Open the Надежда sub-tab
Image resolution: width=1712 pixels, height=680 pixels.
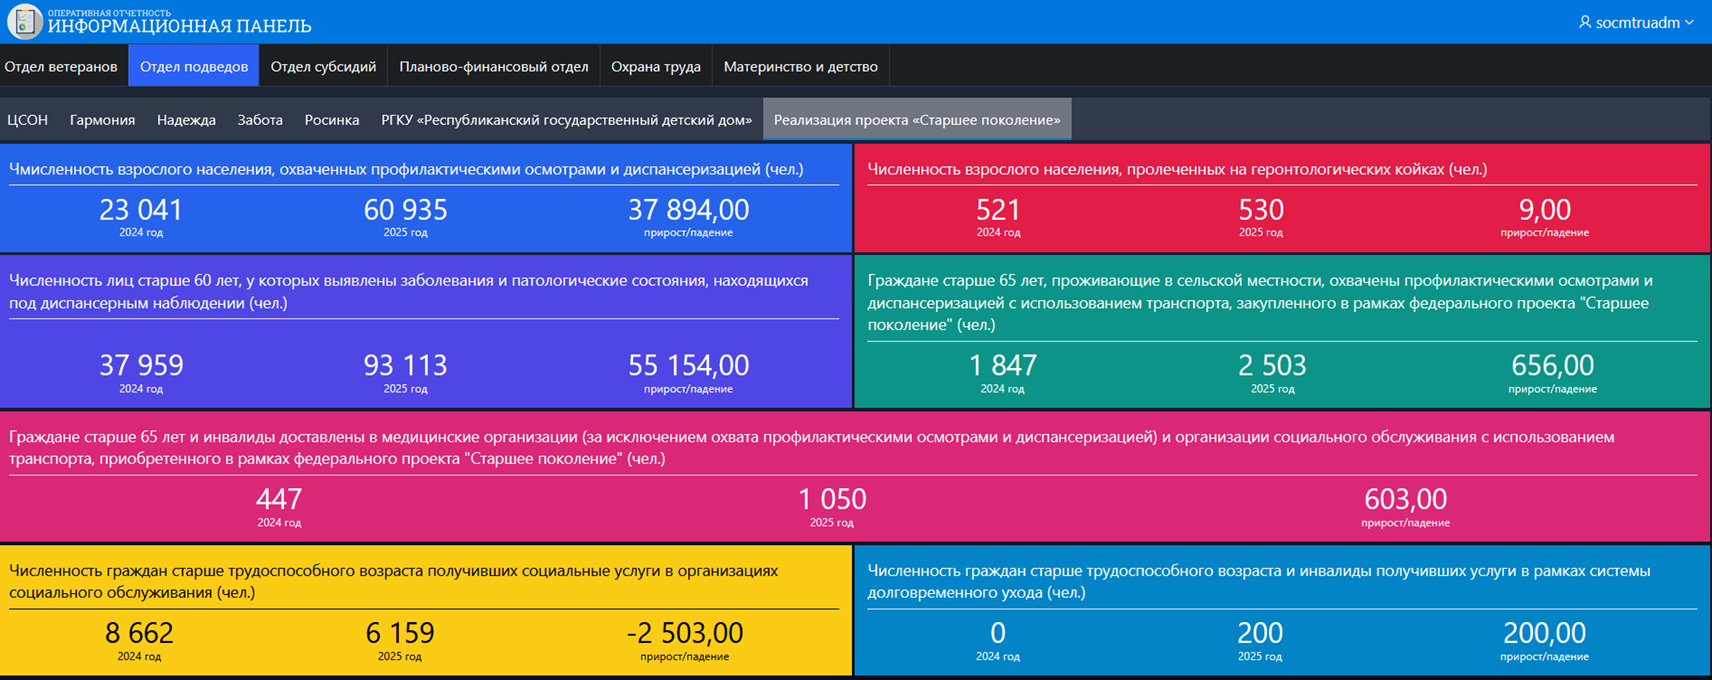point(186,120)
